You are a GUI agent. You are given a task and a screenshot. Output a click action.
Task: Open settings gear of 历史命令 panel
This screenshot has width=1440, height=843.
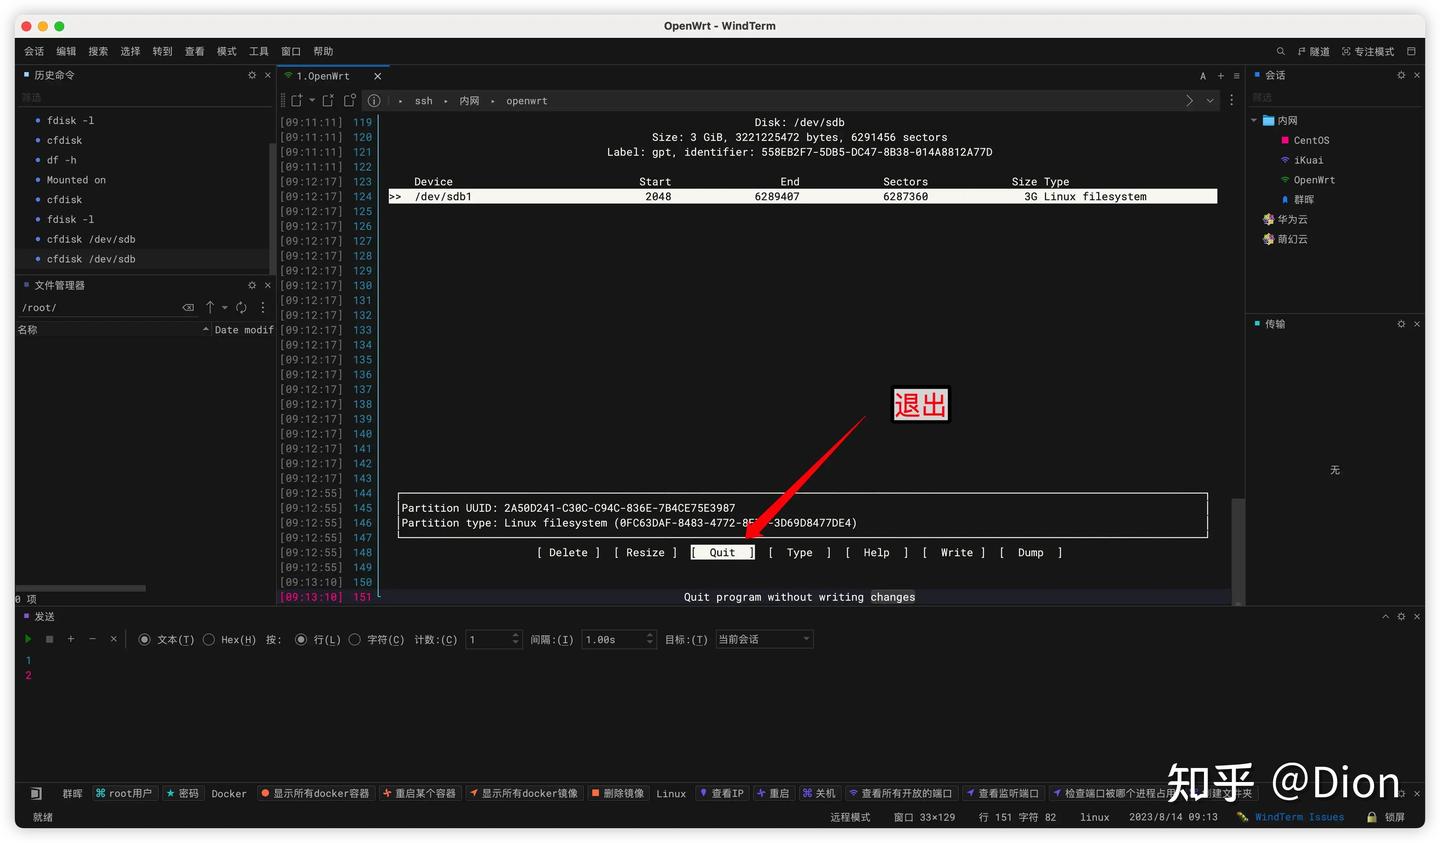tap(252, 75)
